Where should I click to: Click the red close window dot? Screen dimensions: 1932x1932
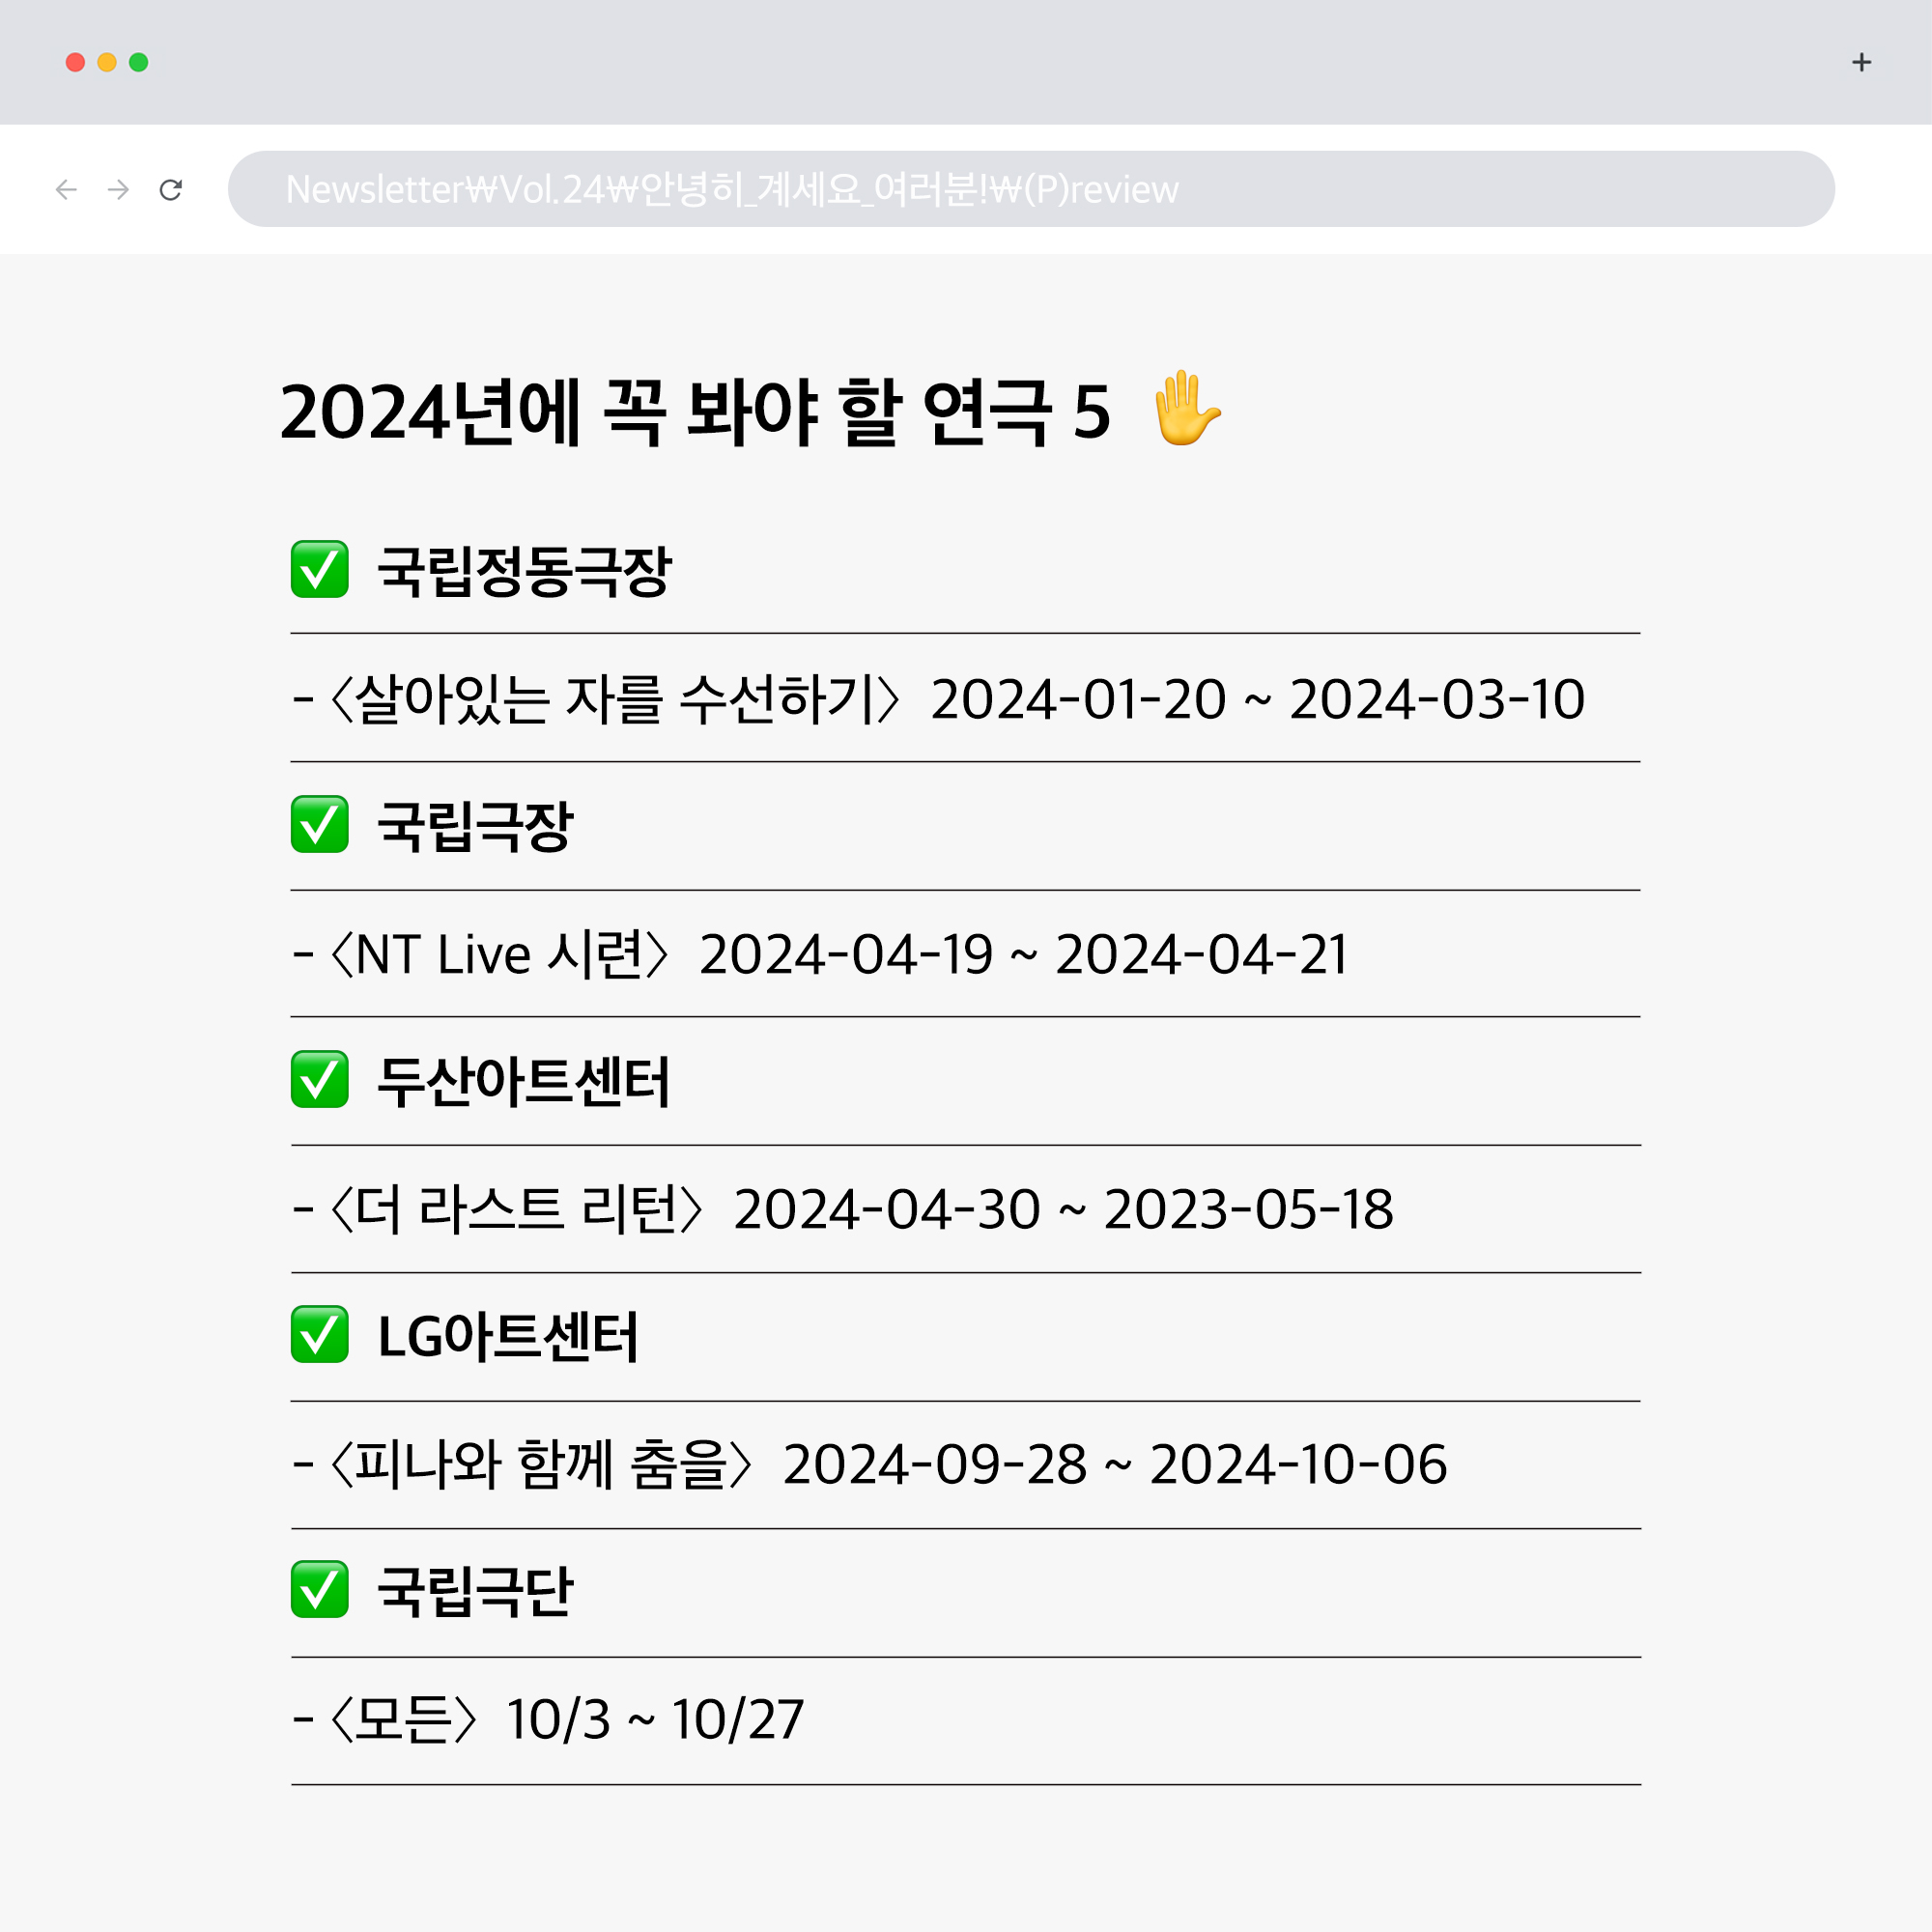pyautogui.click(x=75, y=62)
